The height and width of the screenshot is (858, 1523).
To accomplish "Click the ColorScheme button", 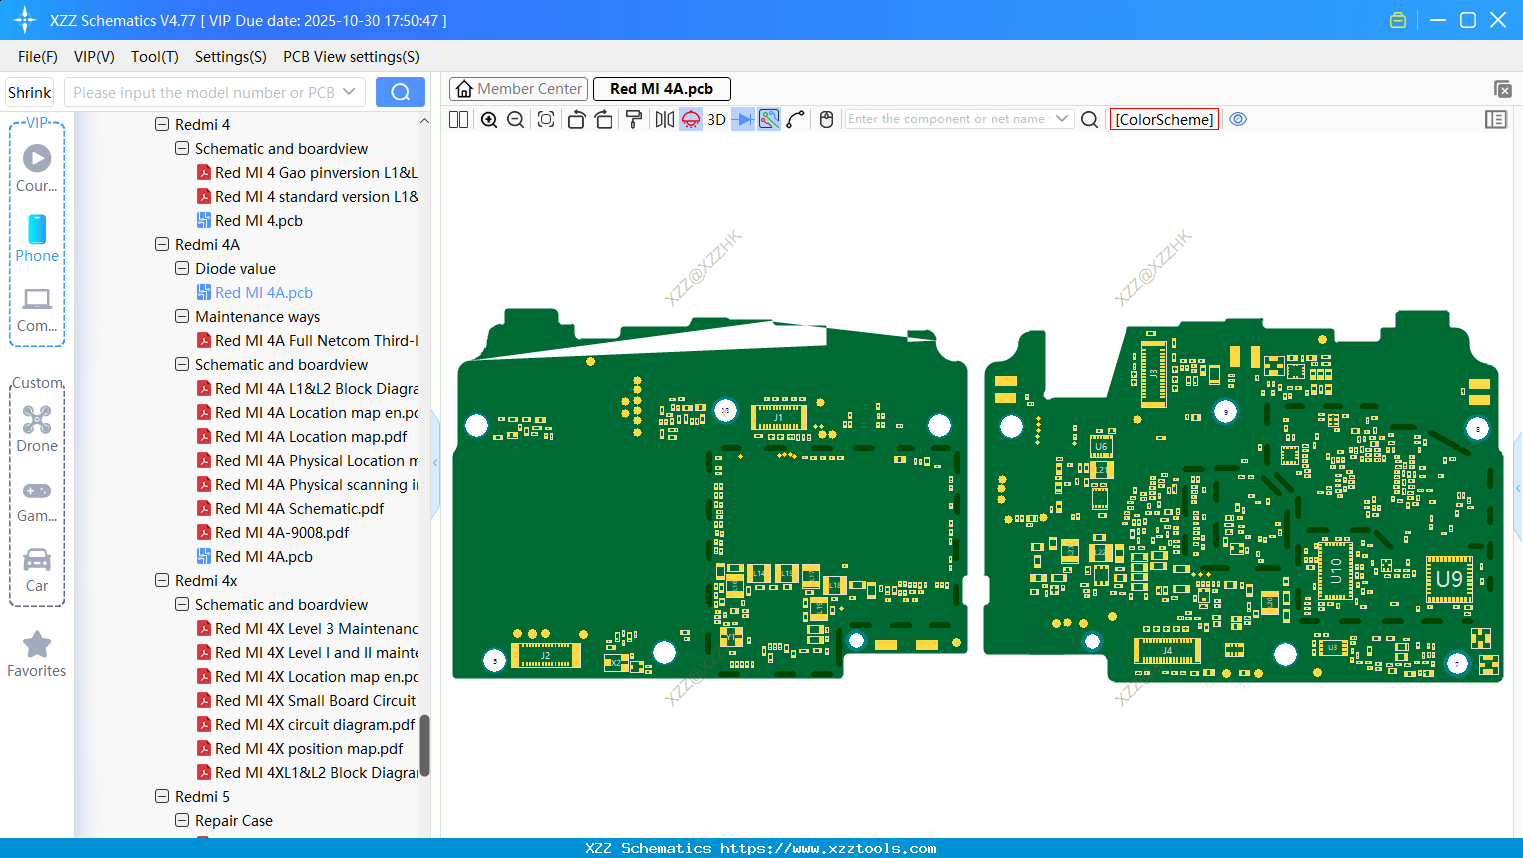I will pos(1164,119).
